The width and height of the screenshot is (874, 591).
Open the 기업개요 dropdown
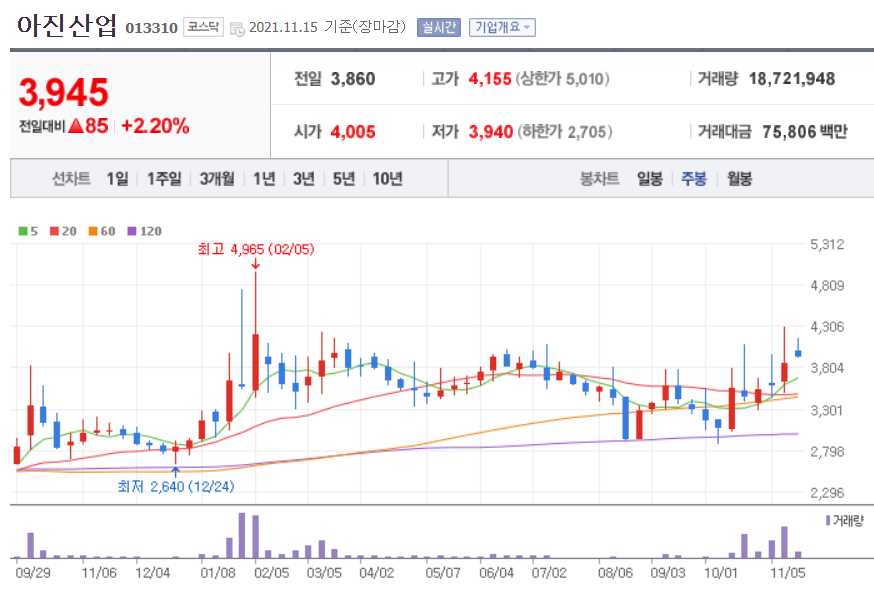click(x=502, y=27)
